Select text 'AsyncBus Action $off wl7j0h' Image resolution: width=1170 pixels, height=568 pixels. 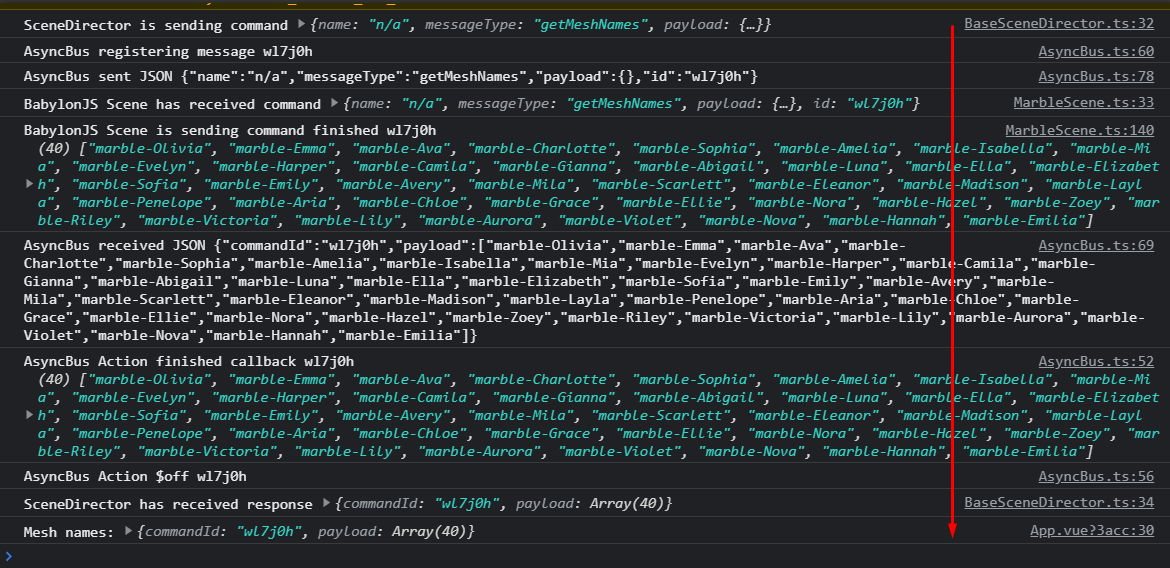[x=135, y=477]
